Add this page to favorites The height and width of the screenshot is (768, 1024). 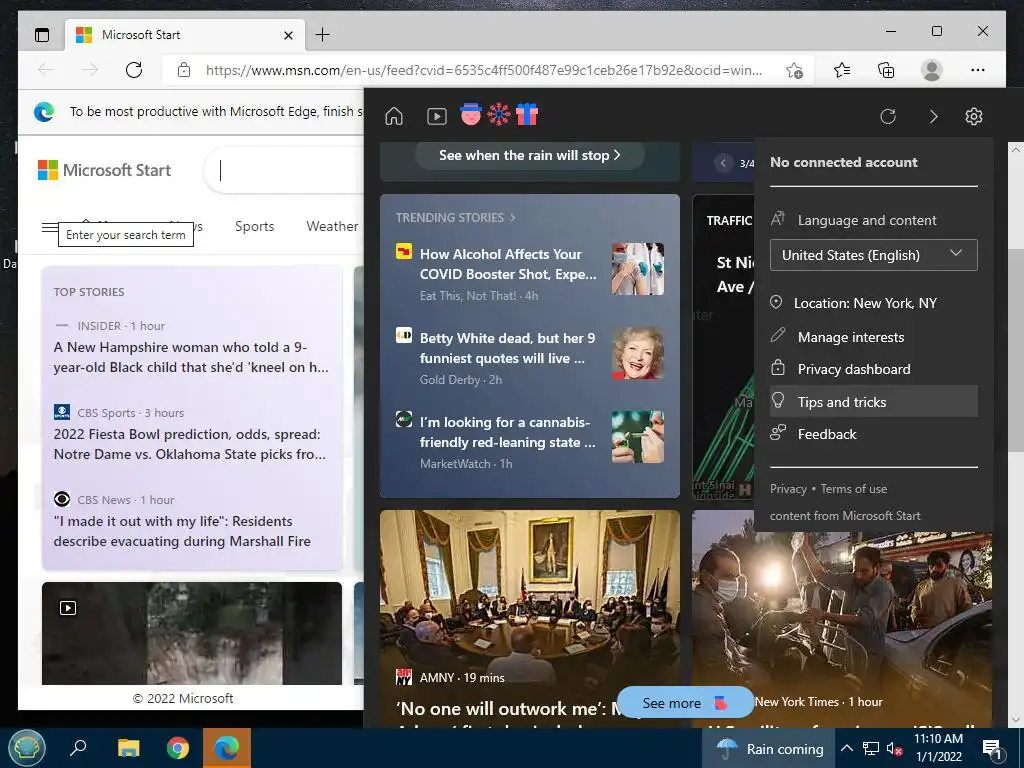point(794,70)
